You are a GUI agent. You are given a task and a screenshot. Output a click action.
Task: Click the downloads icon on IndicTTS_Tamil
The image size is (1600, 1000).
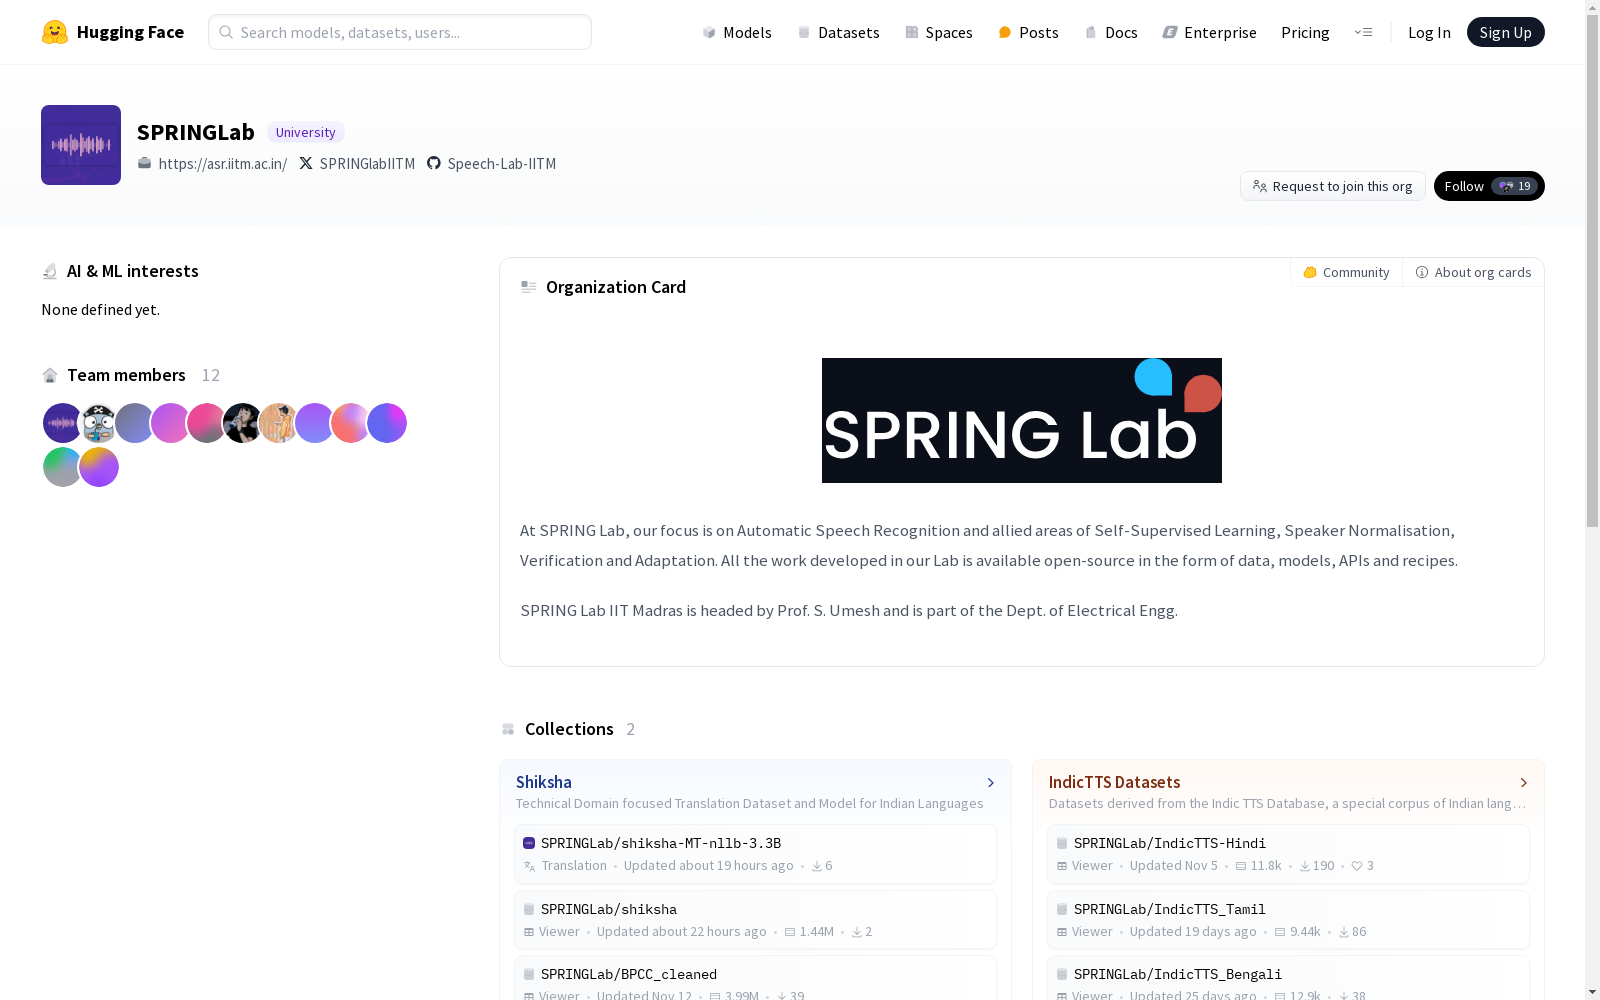(x=1344, y=932)
